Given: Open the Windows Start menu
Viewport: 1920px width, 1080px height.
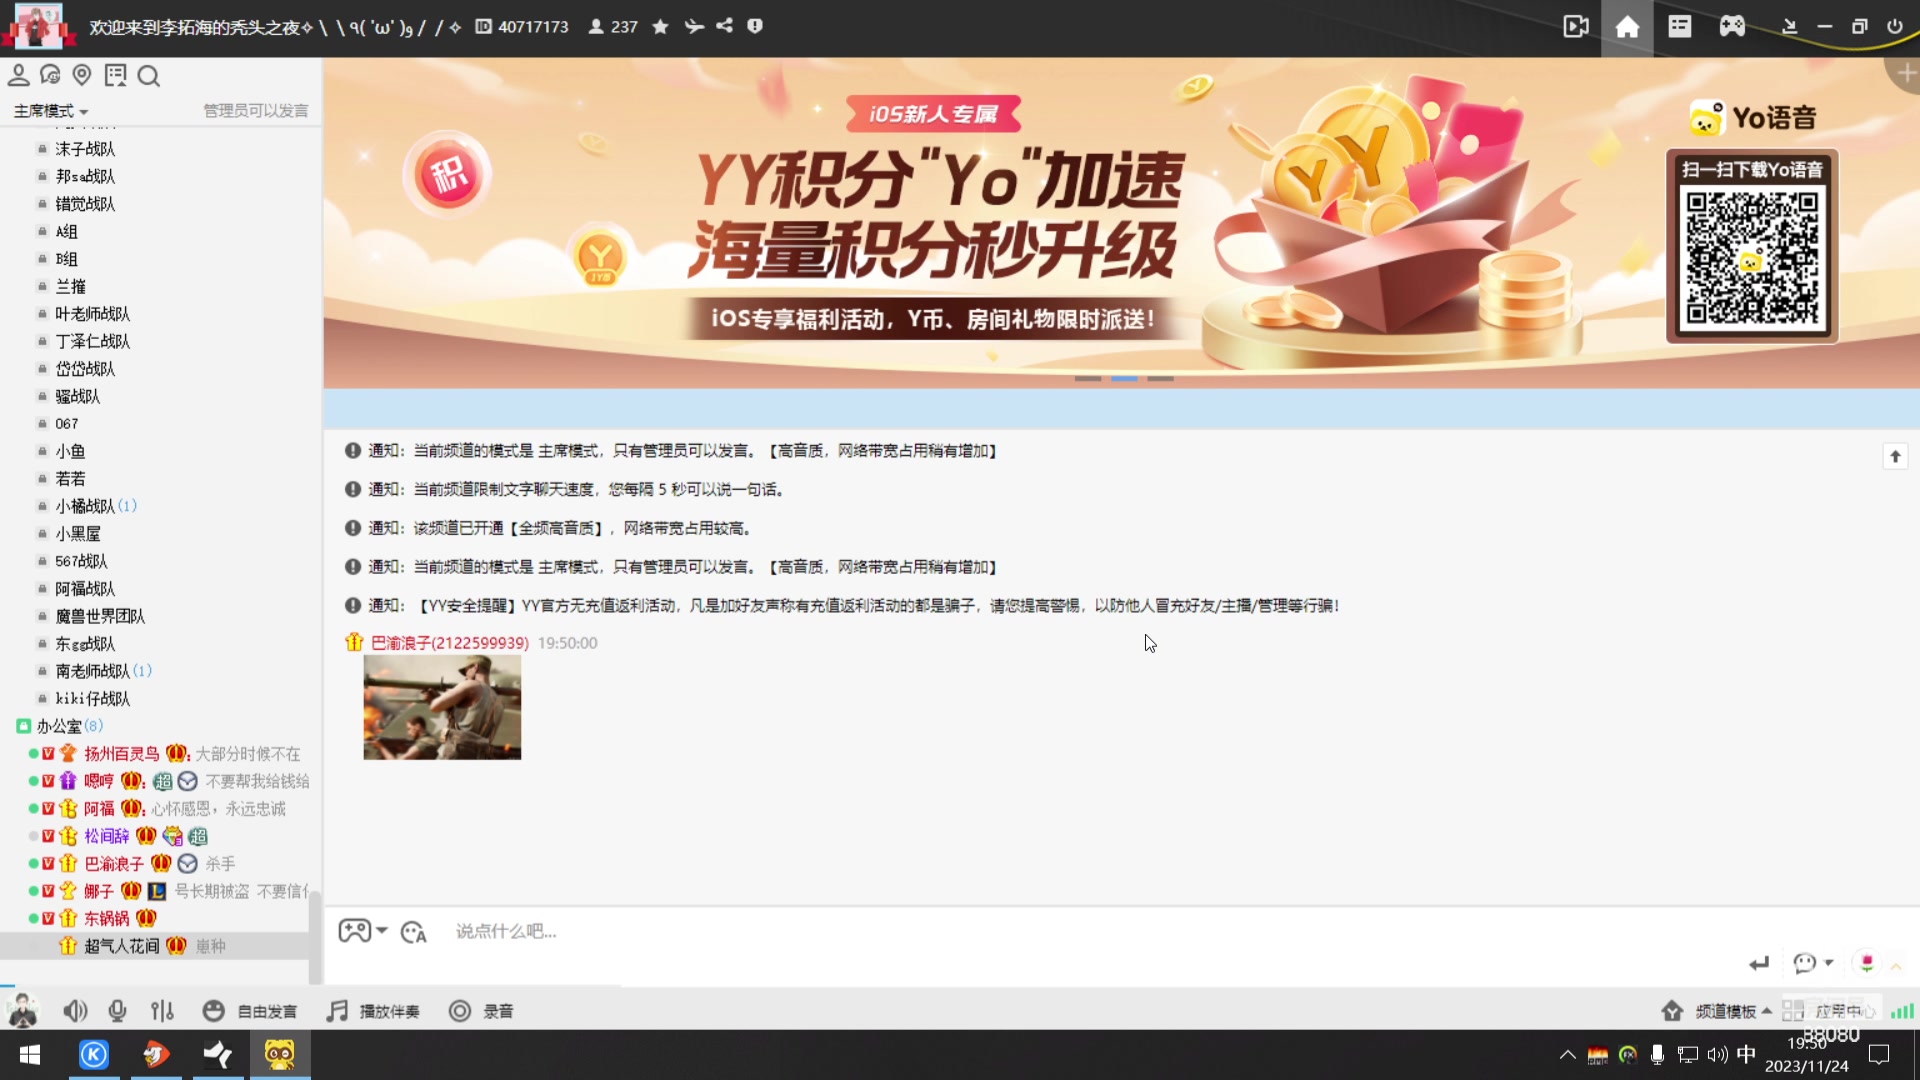Looking at the screenshot, I should click(x=29, y=1055).
